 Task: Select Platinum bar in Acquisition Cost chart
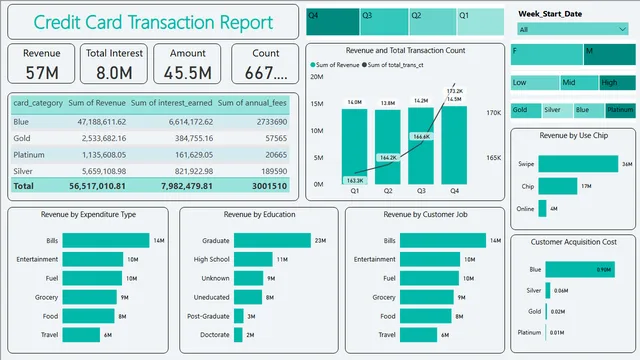coord(546,332)
